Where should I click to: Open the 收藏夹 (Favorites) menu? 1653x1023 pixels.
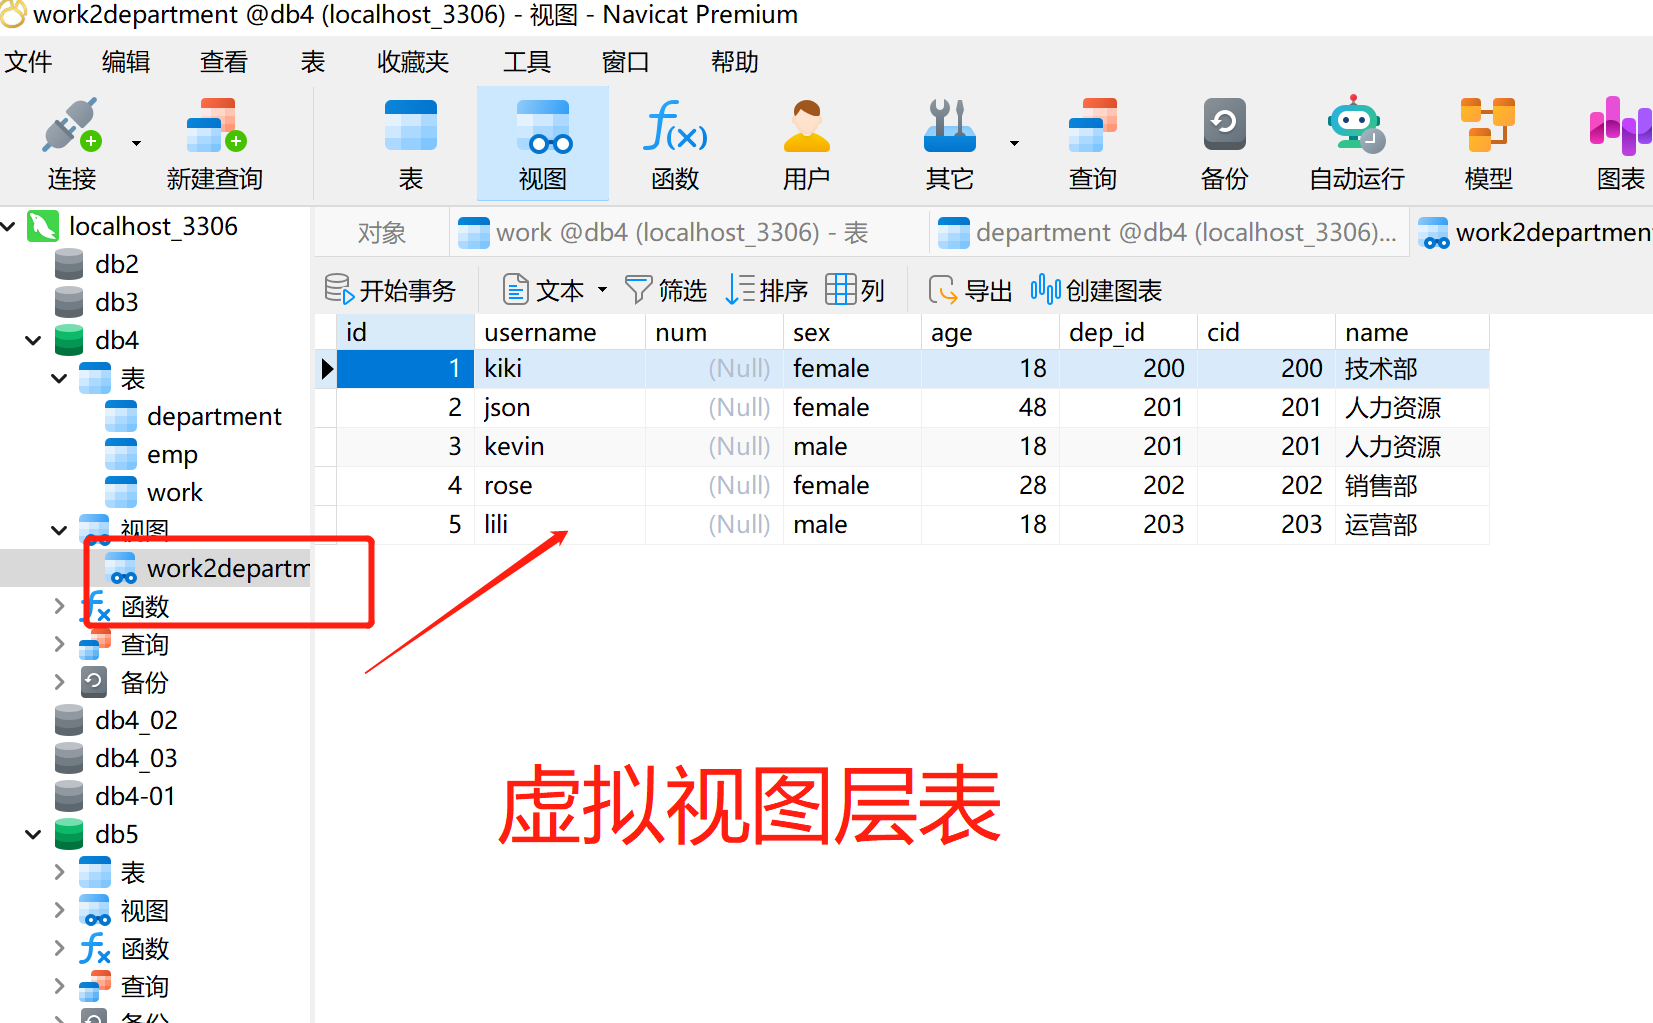(413, 62)
